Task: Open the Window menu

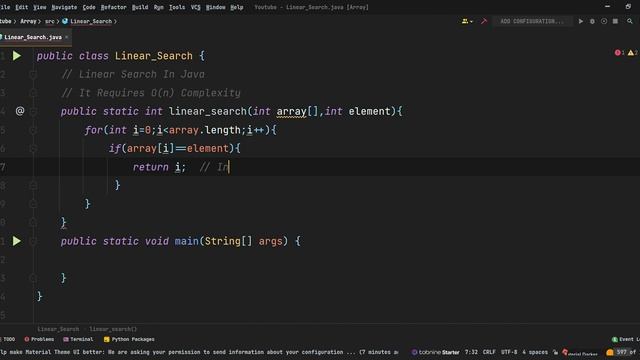Action: click(x=216, y=7)
